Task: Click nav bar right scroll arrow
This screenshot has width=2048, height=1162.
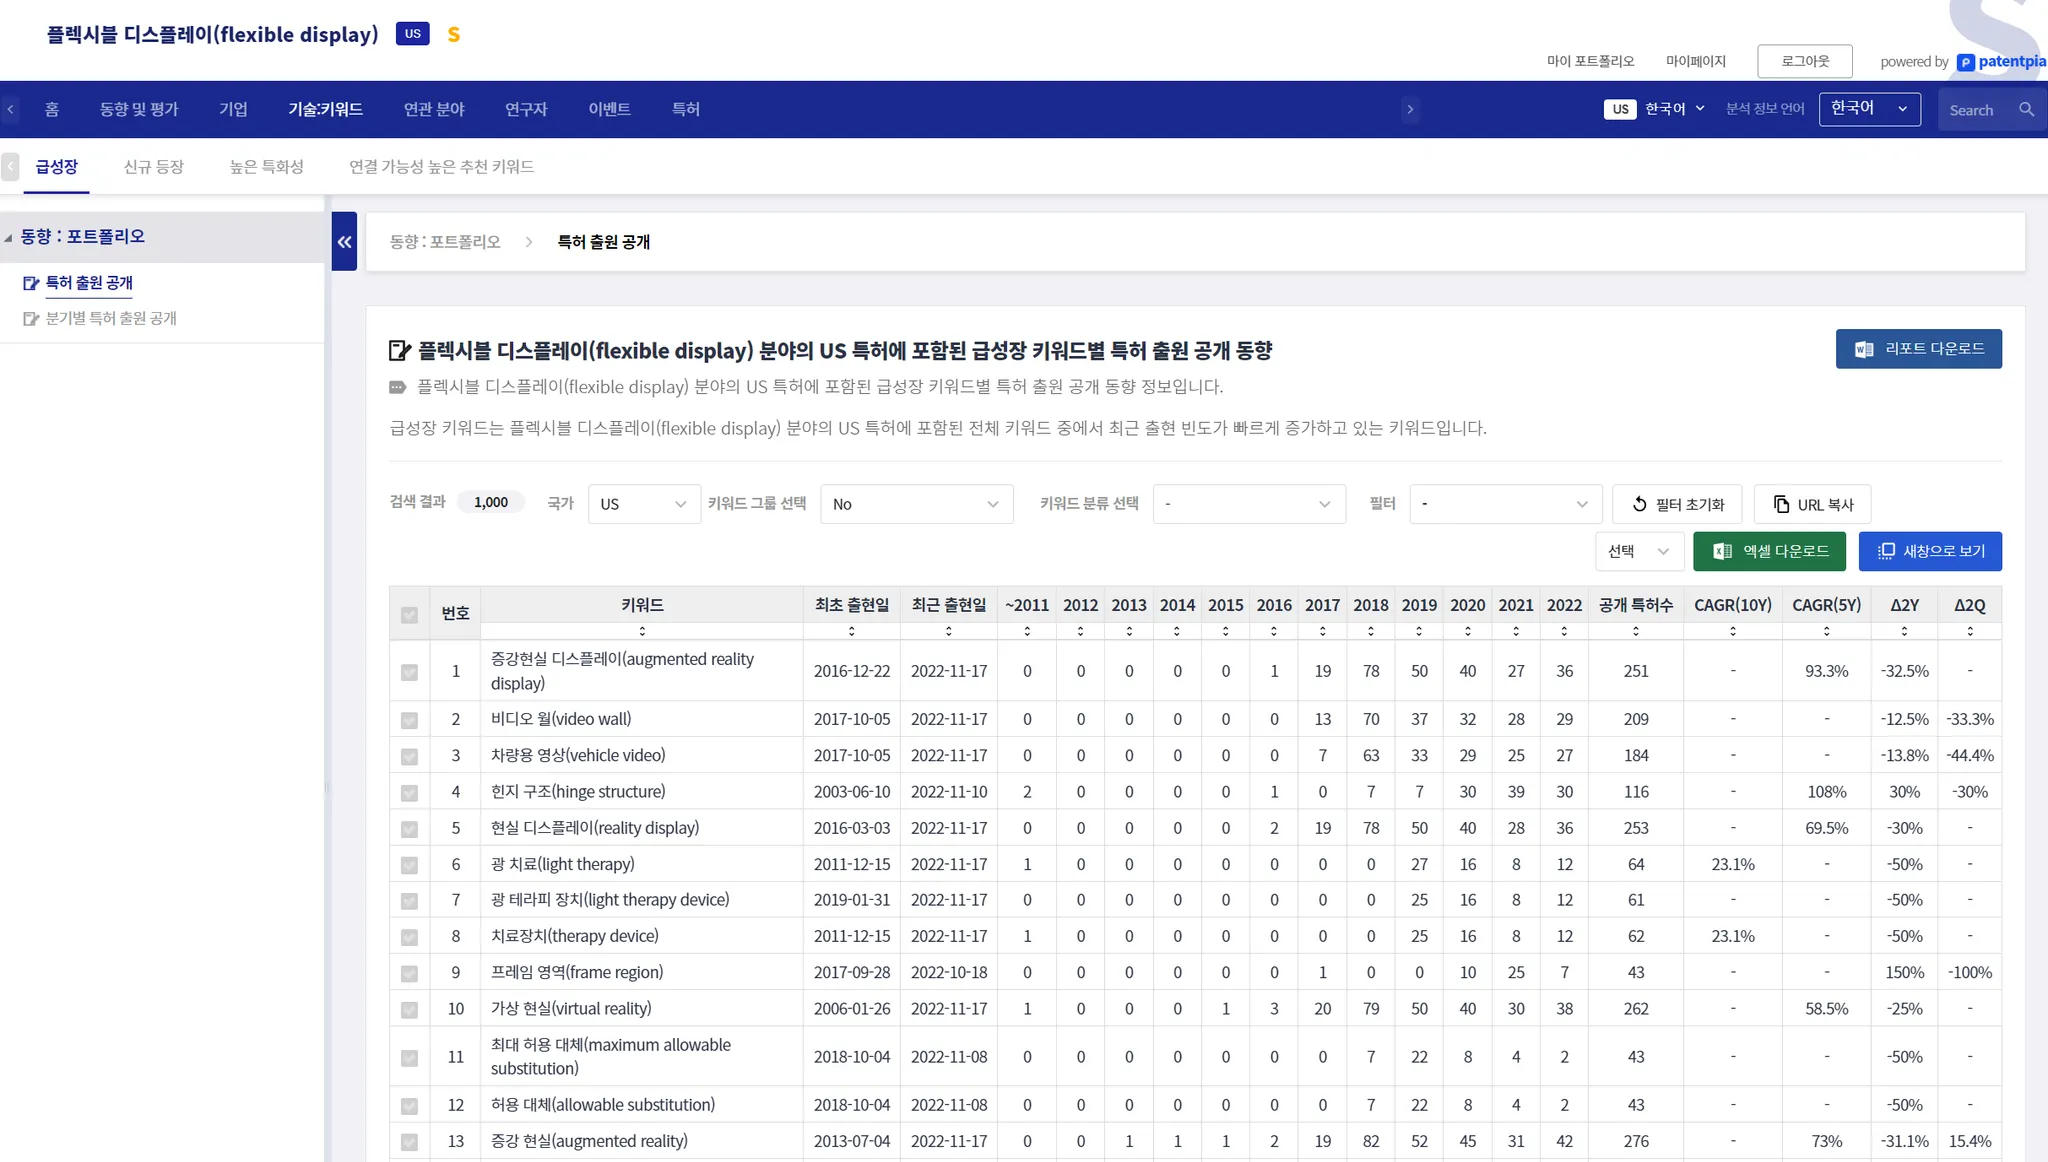Action: [x=1410, y=109]
